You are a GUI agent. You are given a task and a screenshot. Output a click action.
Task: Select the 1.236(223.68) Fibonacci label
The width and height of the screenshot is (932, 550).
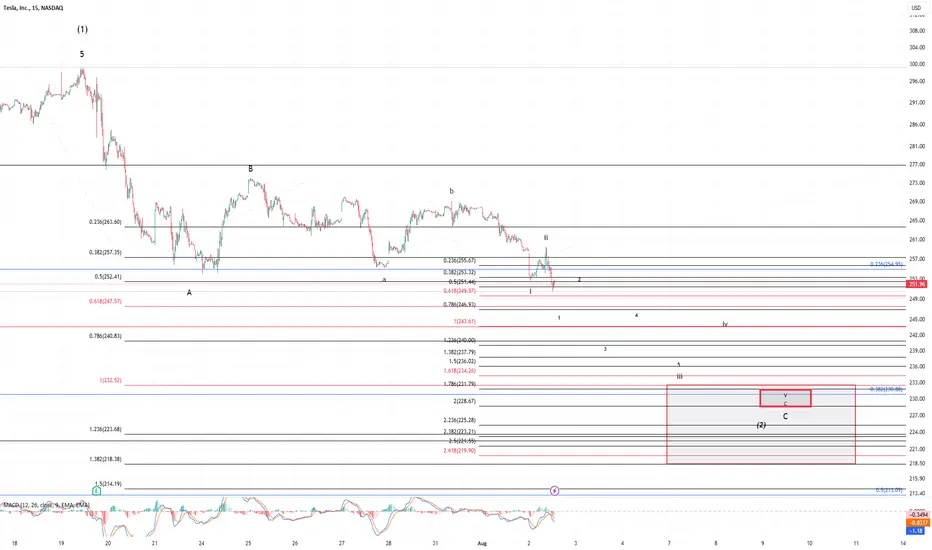tap(105, 429)
